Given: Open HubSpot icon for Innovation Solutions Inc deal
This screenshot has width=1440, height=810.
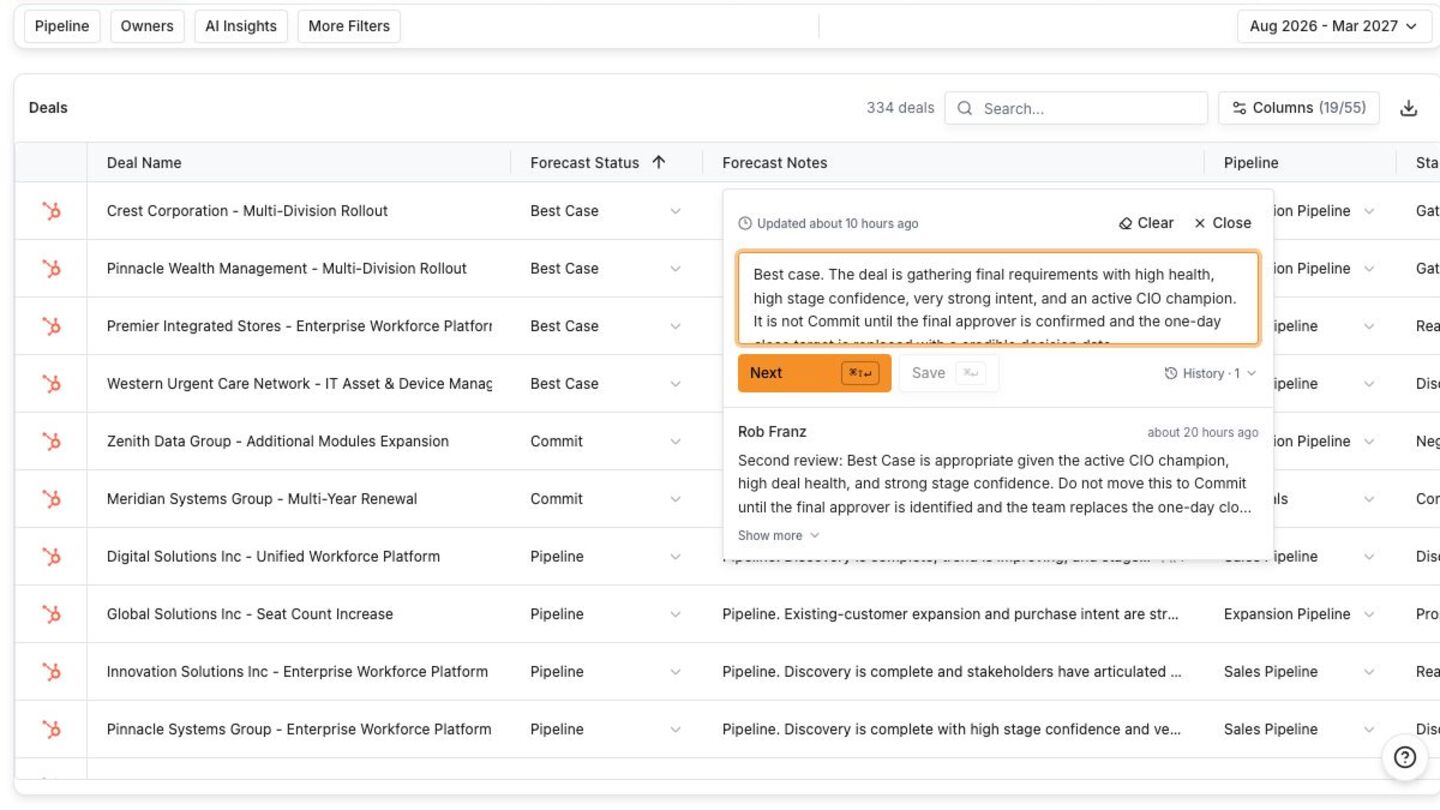Looking at the screenshot, I should 51,672.
